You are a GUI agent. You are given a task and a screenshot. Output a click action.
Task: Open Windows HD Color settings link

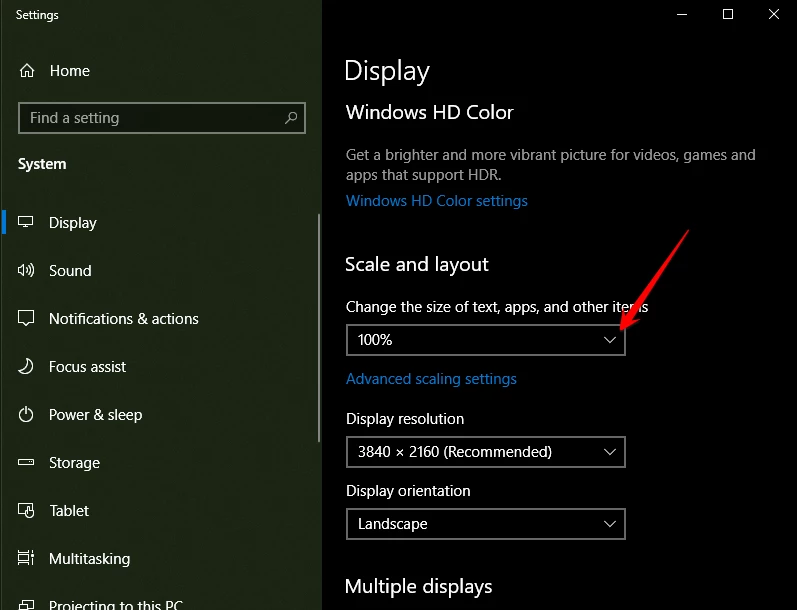tap(437, 201)
